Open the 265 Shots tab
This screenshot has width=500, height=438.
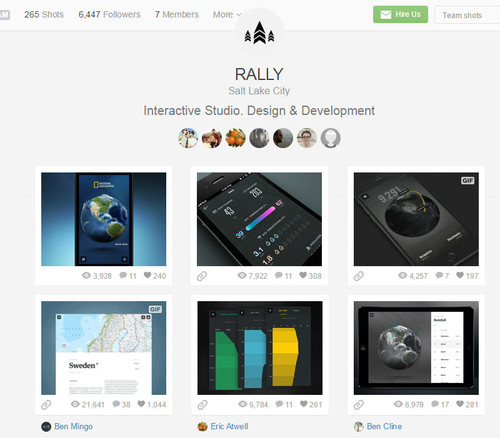coord(44,15)
